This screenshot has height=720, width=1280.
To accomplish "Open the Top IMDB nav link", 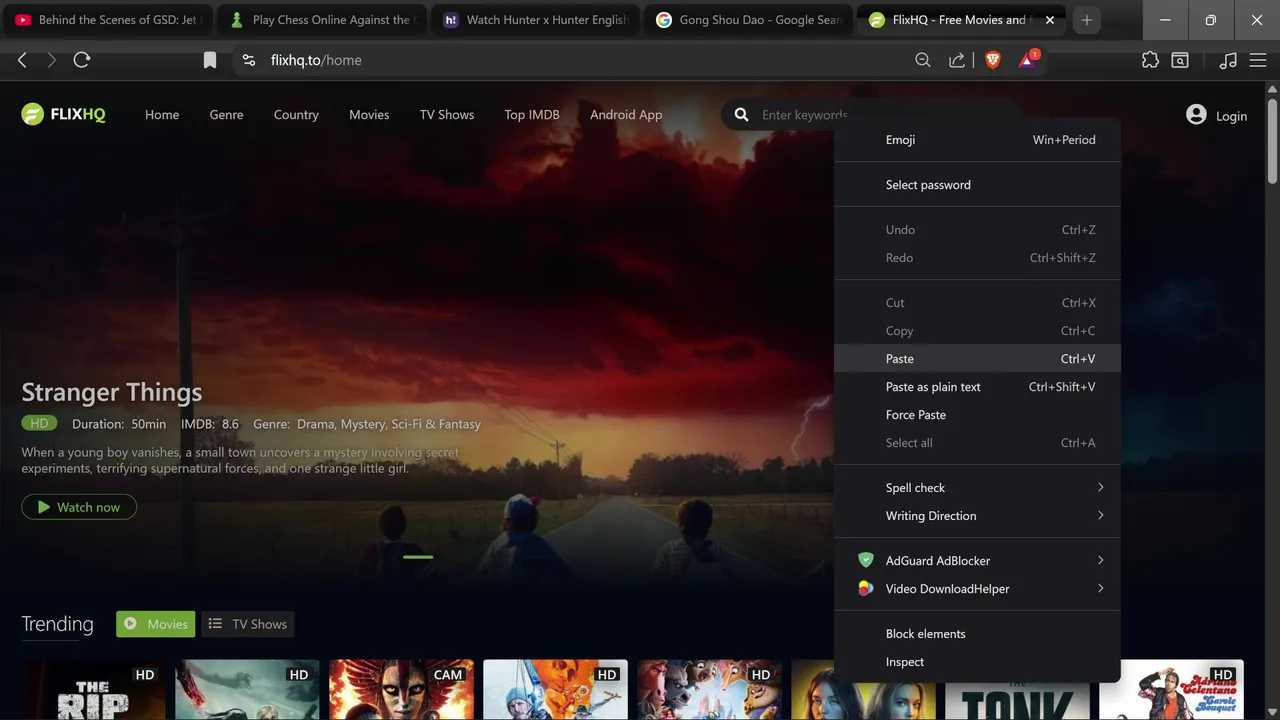I will click(x=532, y=115).
